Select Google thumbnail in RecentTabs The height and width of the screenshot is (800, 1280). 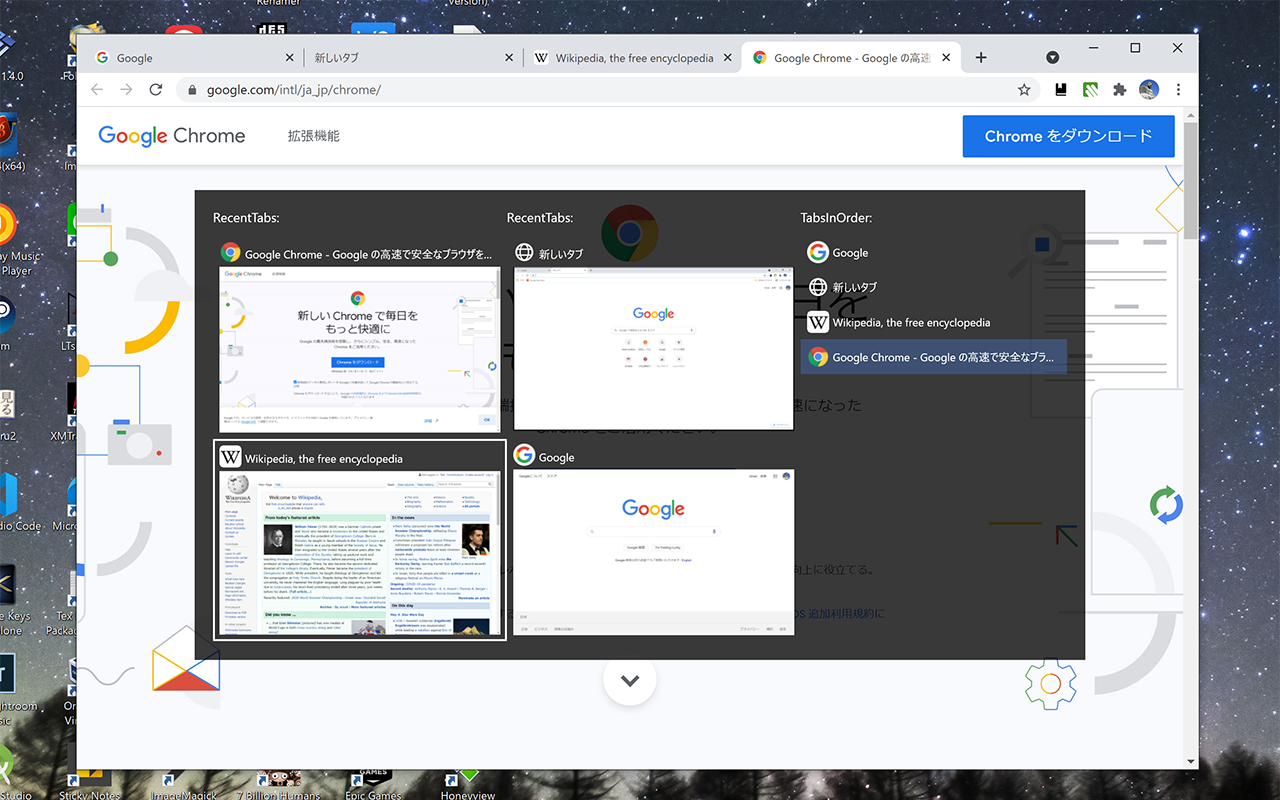point(653,552)
